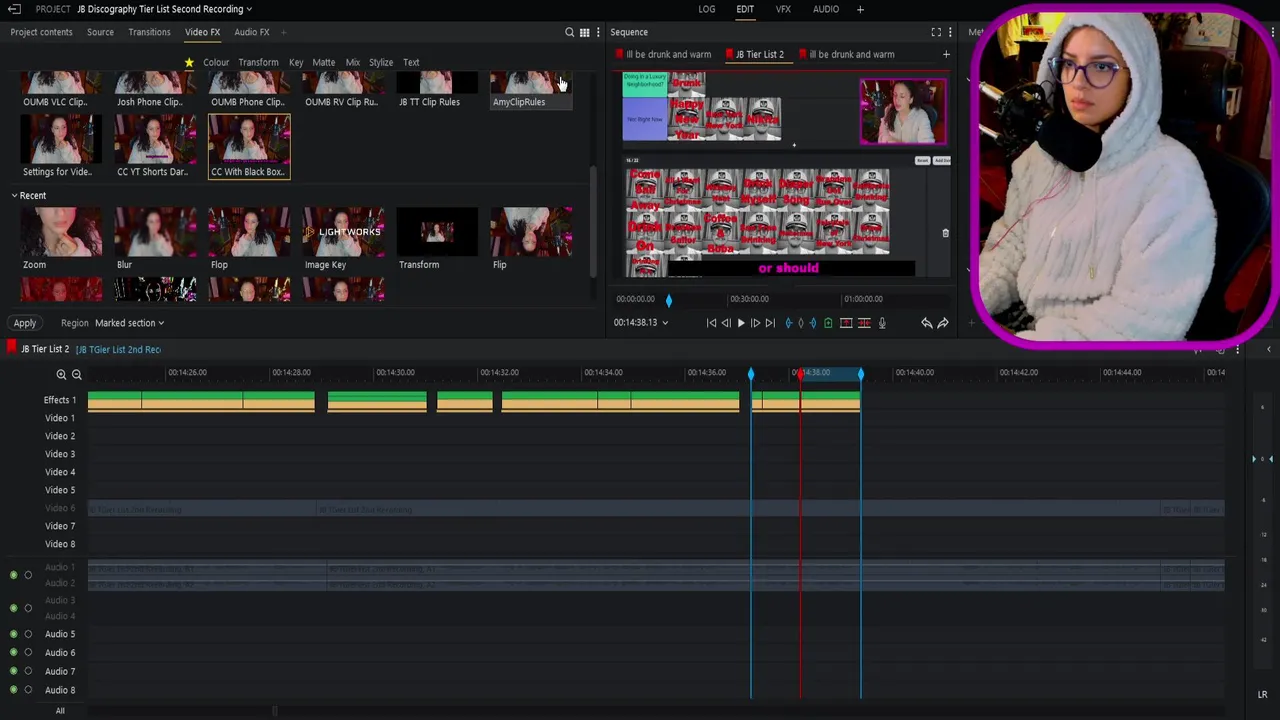The height and width of the screenshot is (720, 1280).
Task: Open the search icon in the Video FX panel
Action: click(x=570, y=32)
